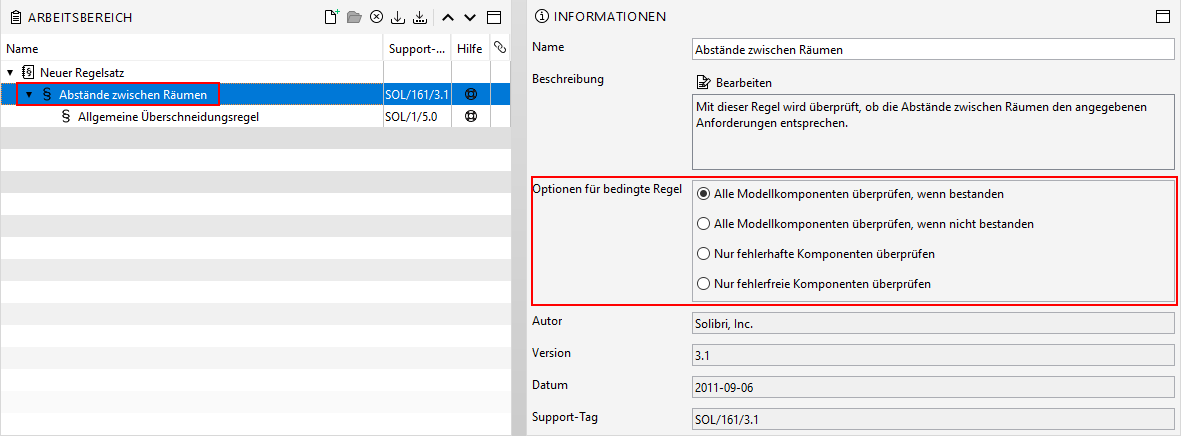
Task: Click the save-as icon with dotted tray
Action: pyautogui.click(x=421, y=17)
